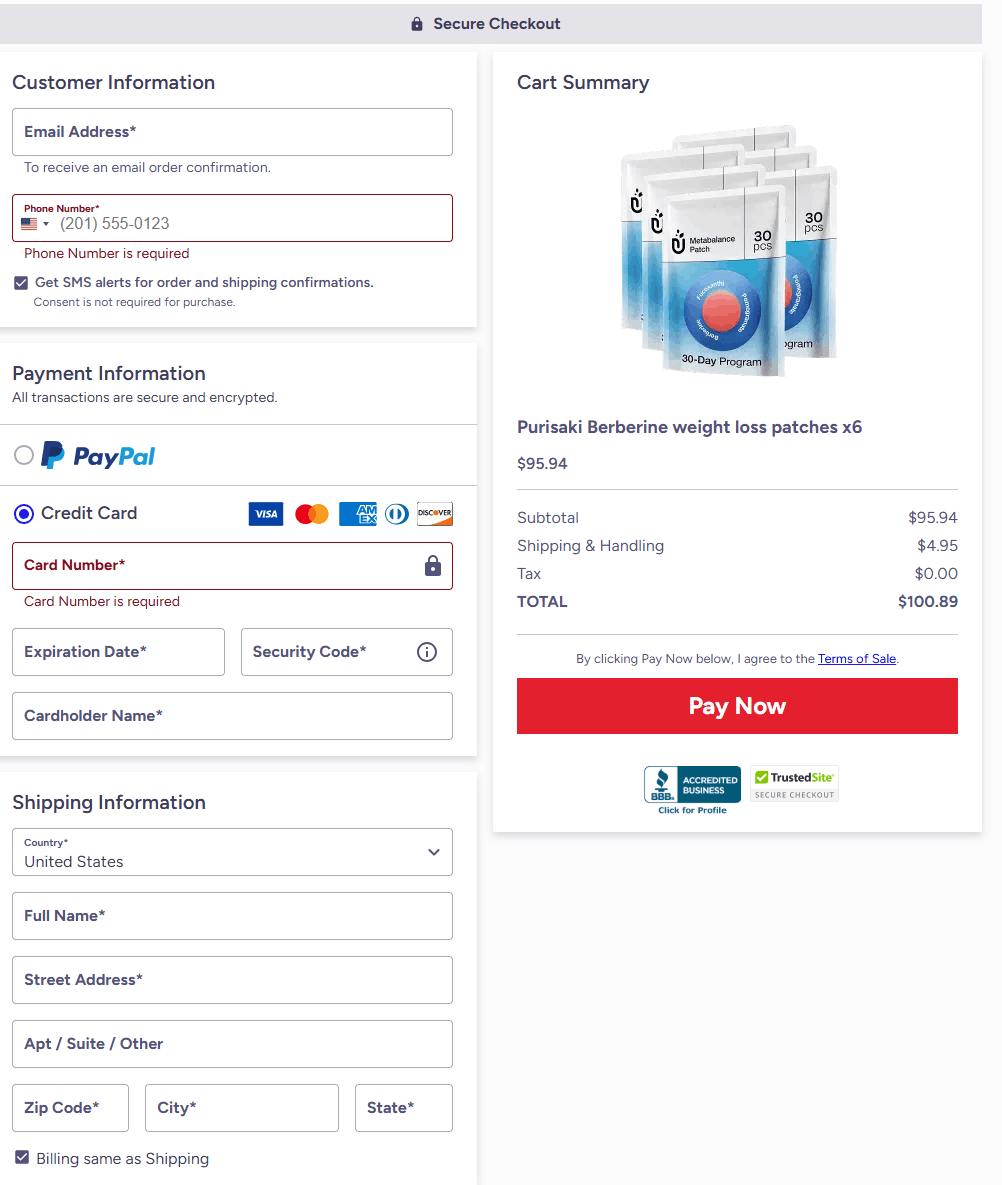This screenshot has width=1002, height=1185.
Task: Click the card number padlock icon
Action: pos(433,566)
